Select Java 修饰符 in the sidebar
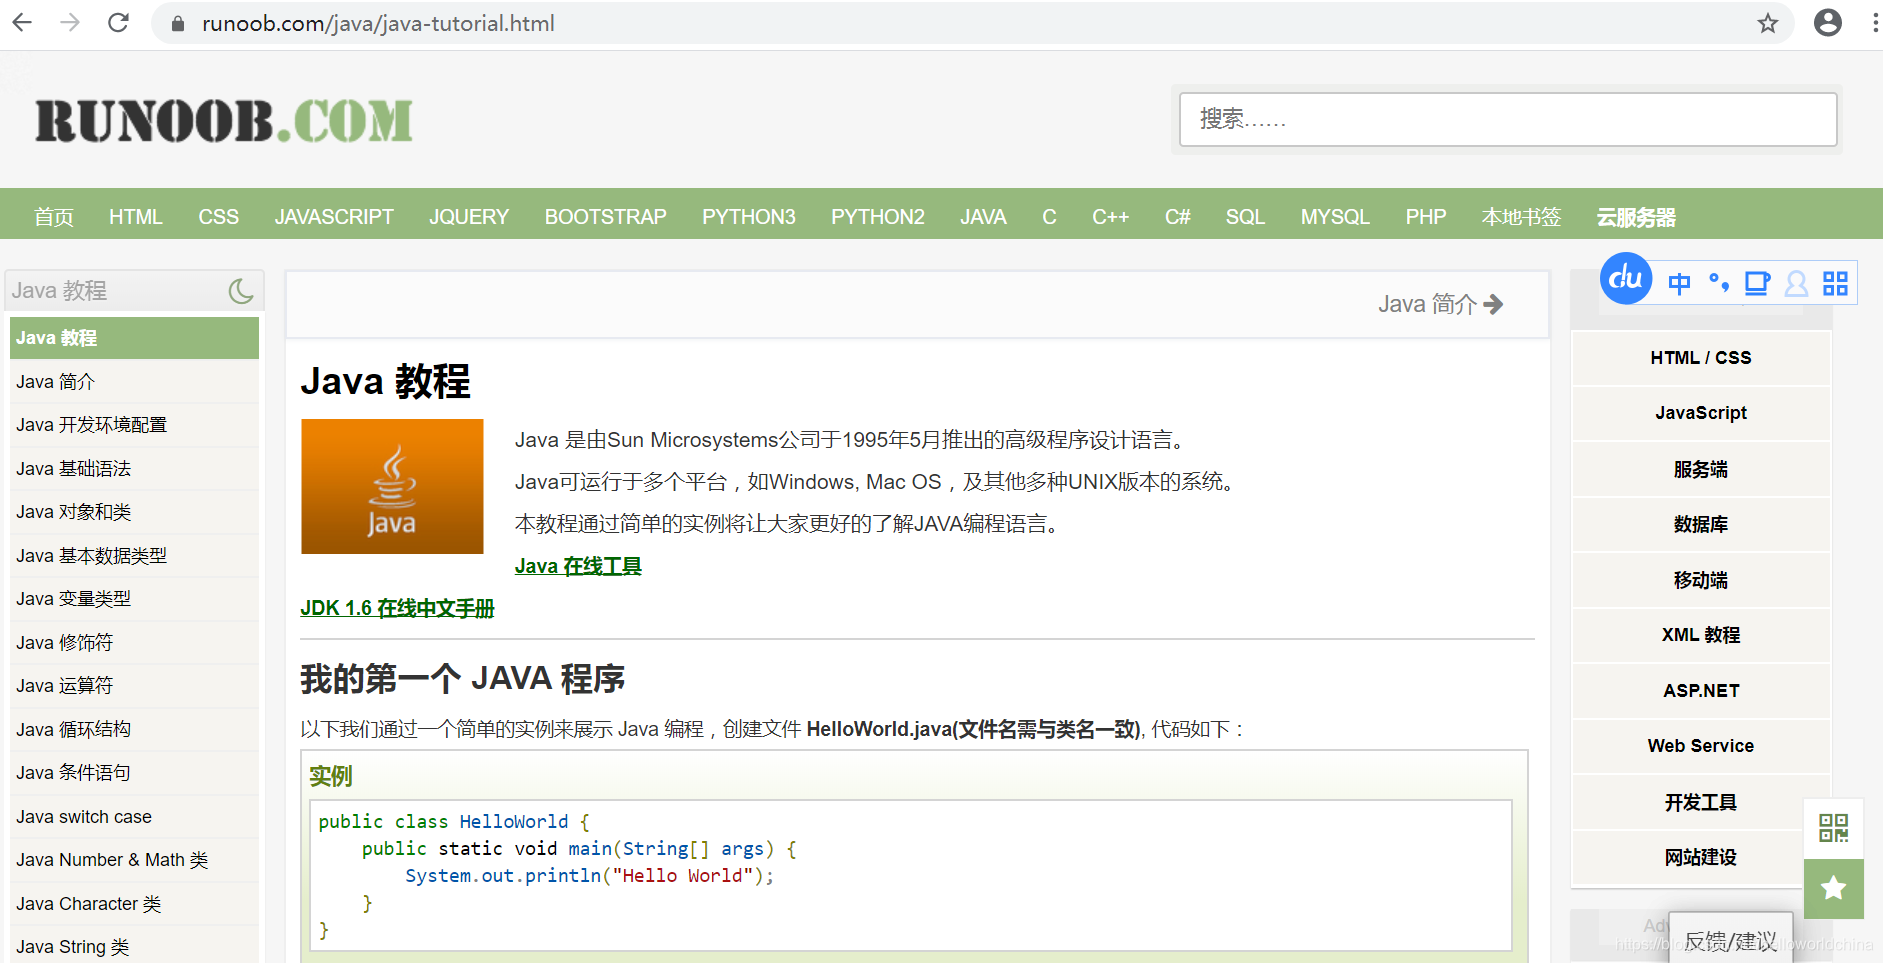This screenshot has height=963, width=1883. [134, 643]
